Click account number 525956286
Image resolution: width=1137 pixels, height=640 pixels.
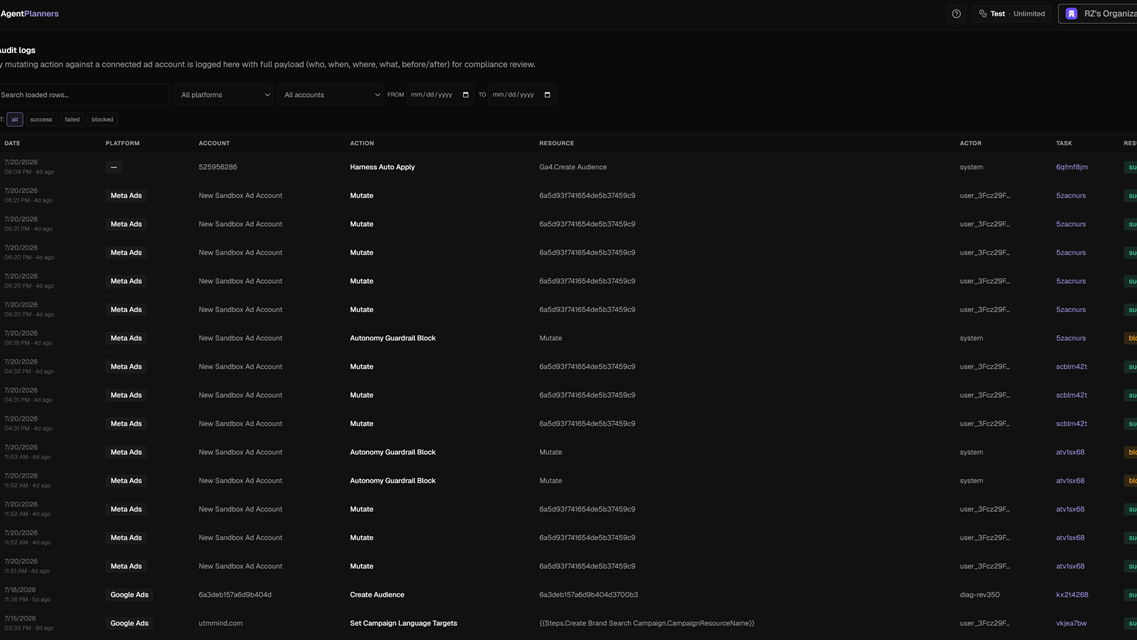(218, 167)
